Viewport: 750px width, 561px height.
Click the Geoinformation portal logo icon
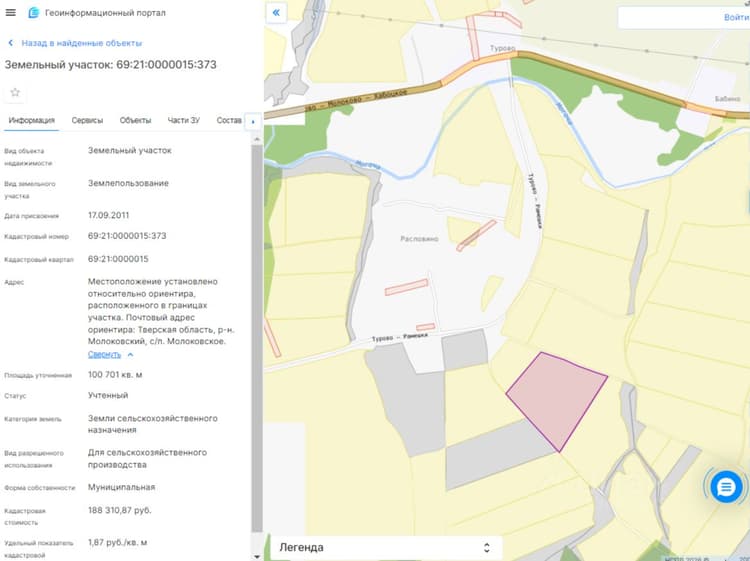(33, 12)
